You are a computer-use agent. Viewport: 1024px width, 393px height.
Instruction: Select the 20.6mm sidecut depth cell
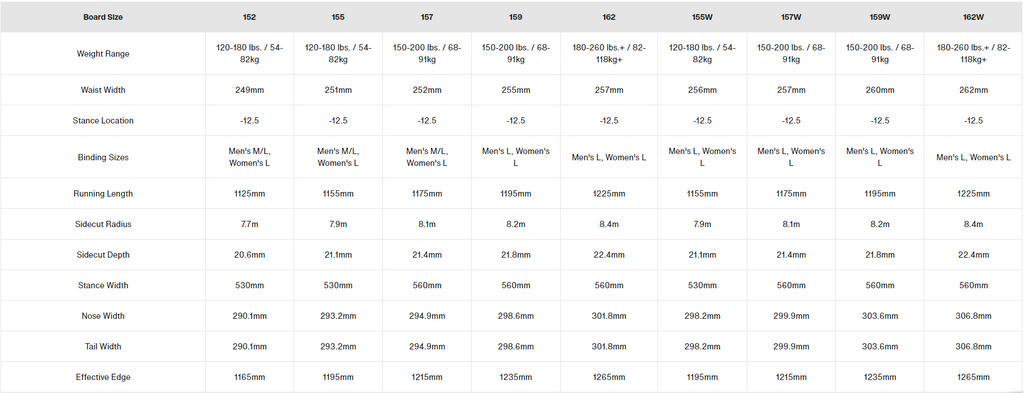(249, 255)
